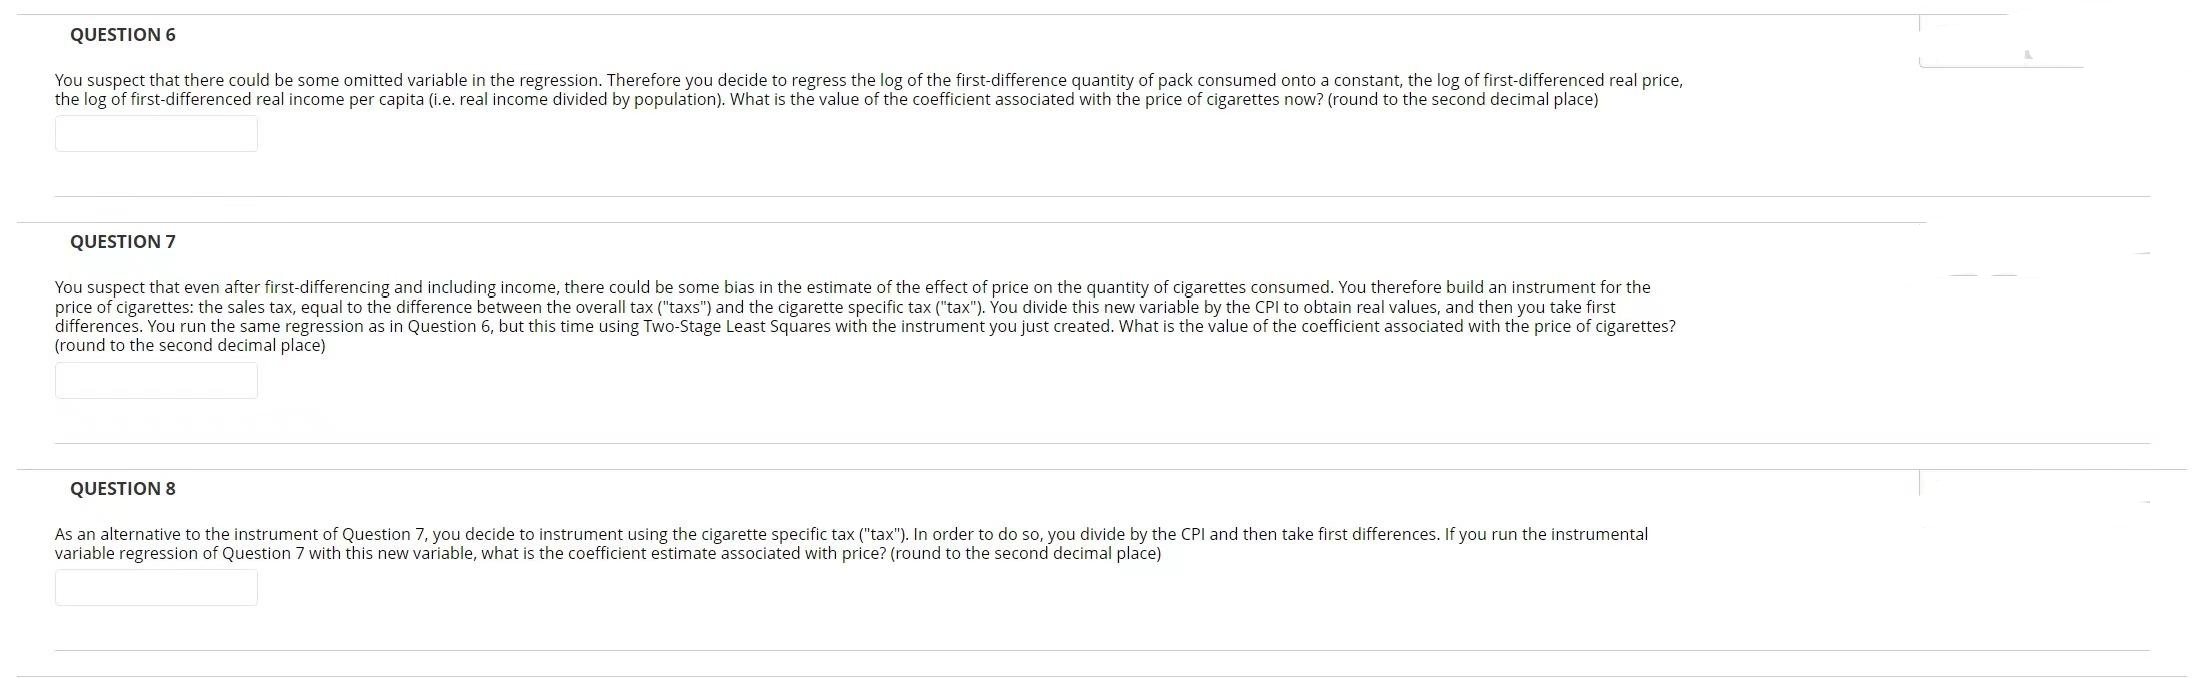Select the QUESTION 8 heading
The width and height of the screenshot is (2199, 678).
(x=122, y=488)
